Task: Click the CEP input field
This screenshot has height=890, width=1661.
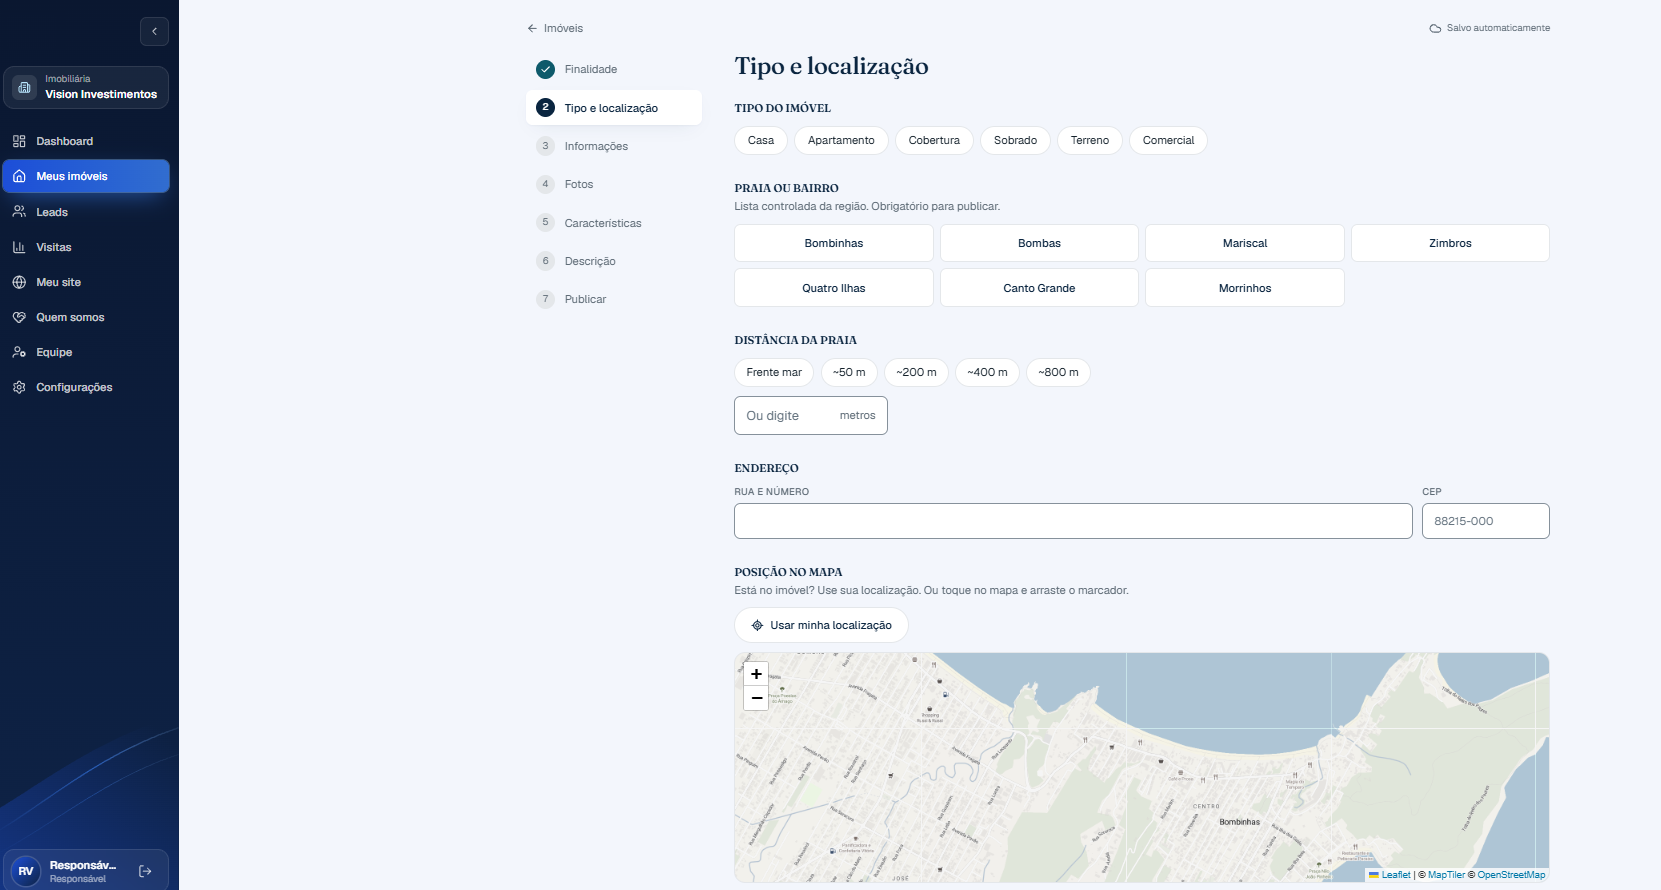Action: click(x=1486, y=521)
